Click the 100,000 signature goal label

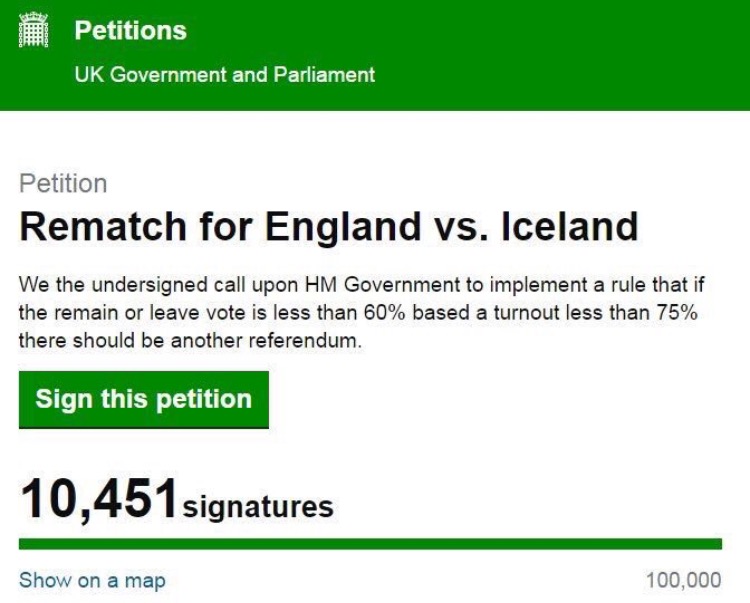683,580
